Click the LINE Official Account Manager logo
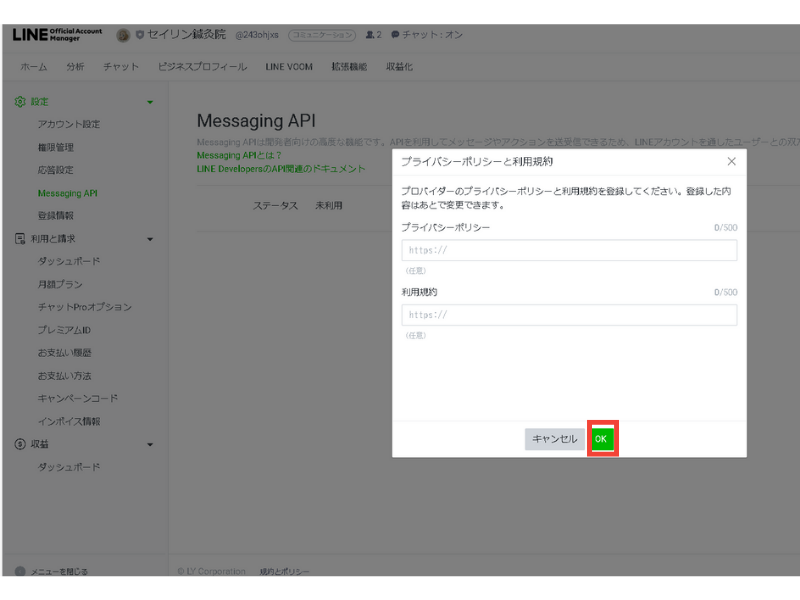Image resolution: width=800 pixels, height=600 pixels. tap(57, 35)
